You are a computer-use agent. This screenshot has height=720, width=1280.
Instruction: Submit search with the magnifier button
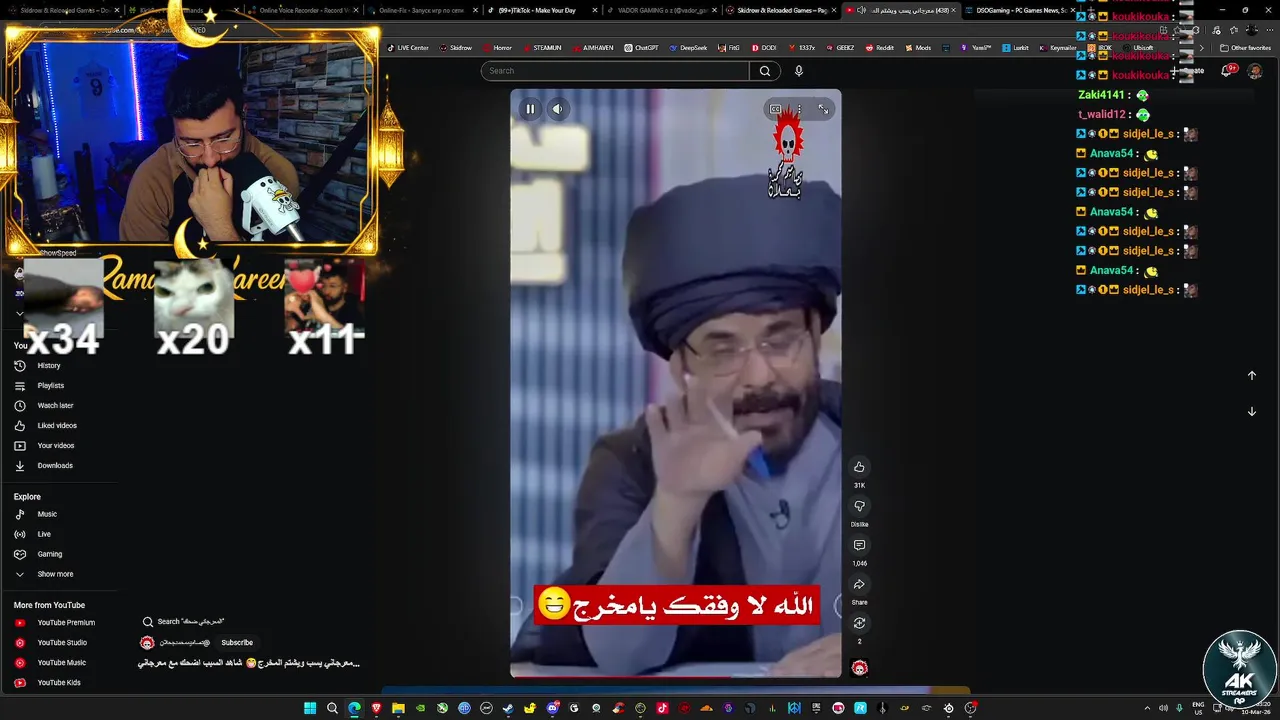click(x=765, y=71)
